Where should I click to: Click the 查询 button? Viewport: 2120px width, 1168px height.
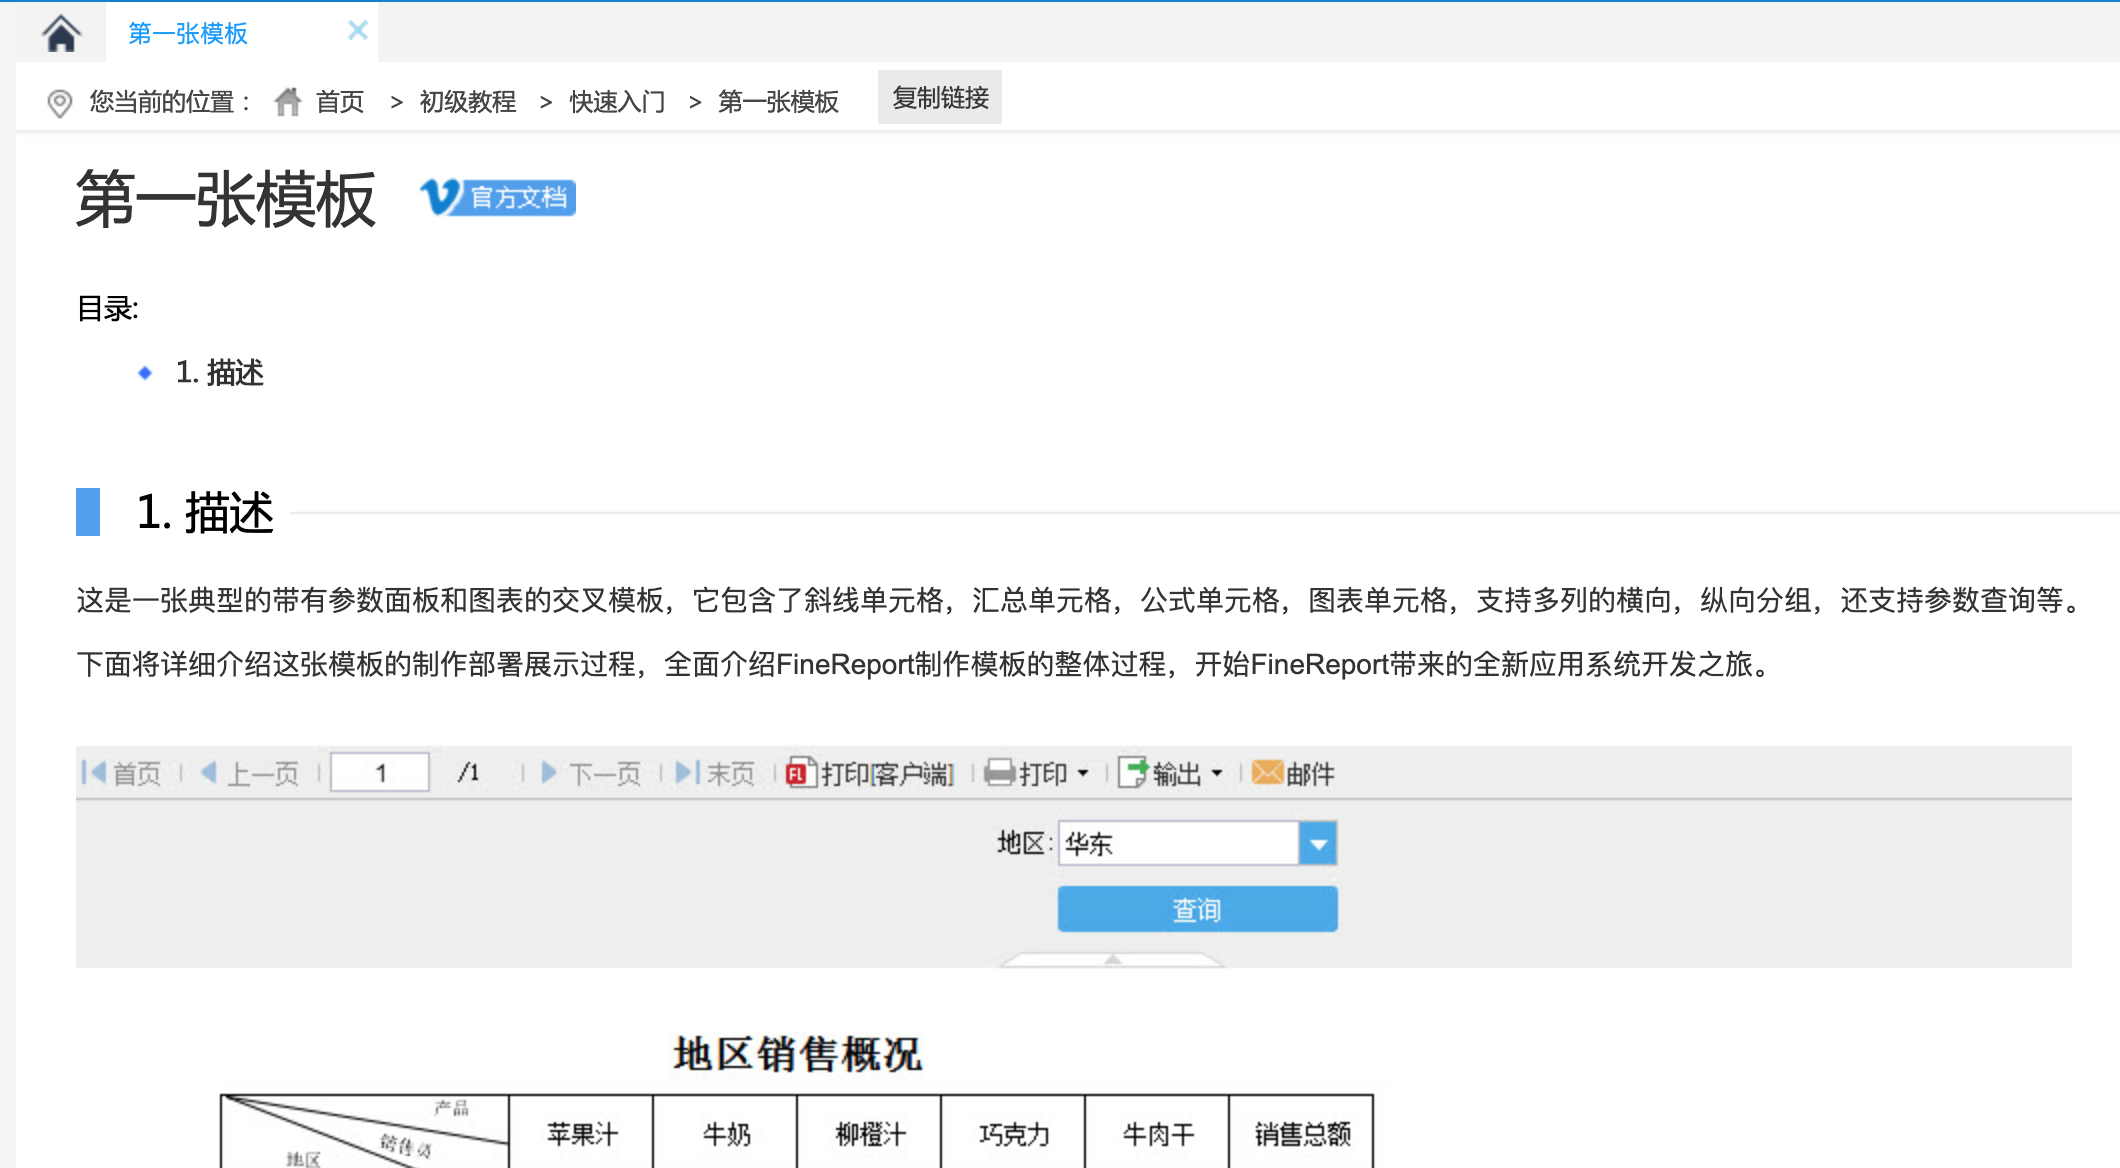(x=1197, y=909)
